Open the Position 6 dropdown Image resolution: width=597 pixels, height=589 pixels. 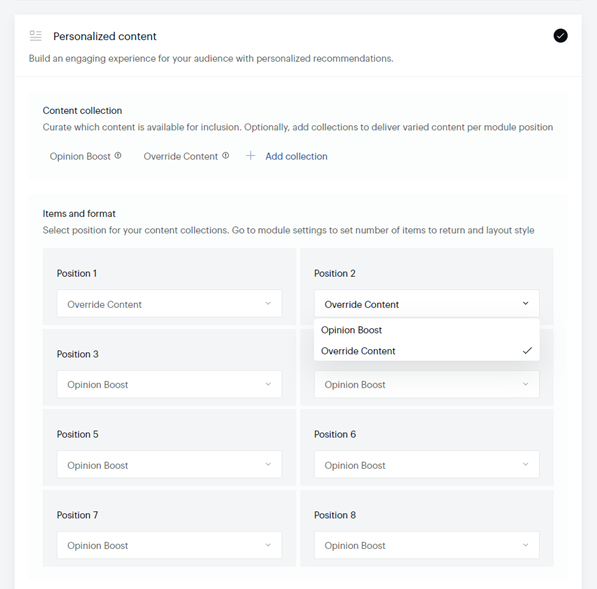(426, 464)
